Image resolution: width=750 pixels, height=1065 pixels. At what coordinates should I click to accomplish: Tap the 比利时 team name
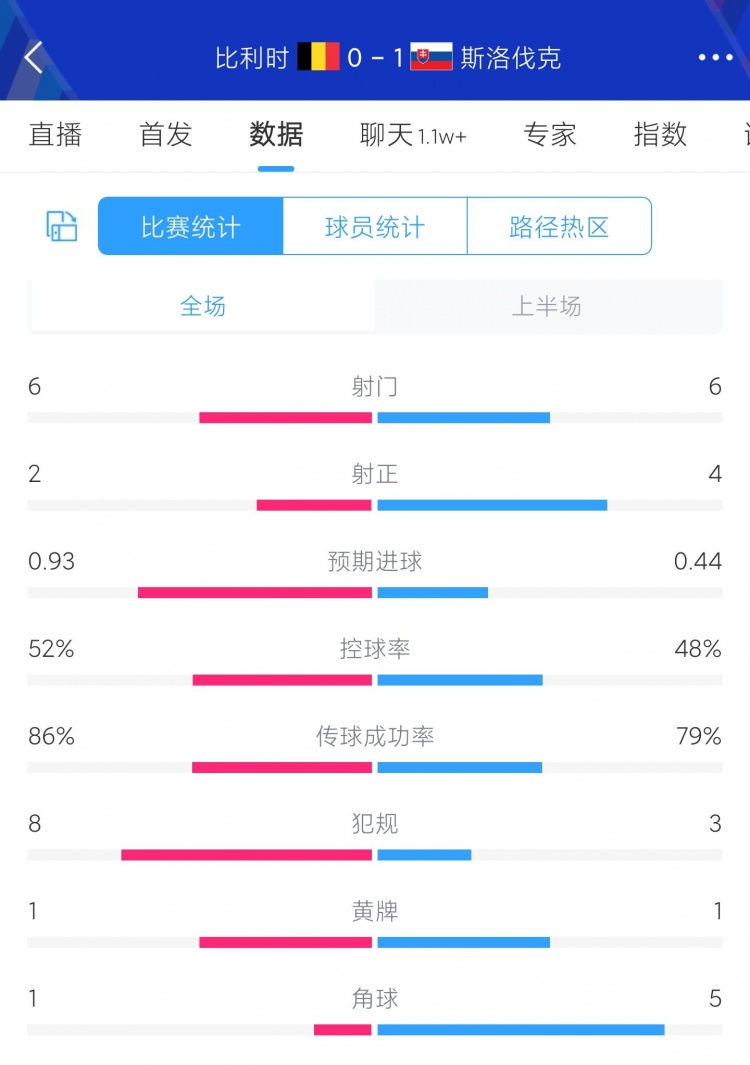[x=252, y=57]
